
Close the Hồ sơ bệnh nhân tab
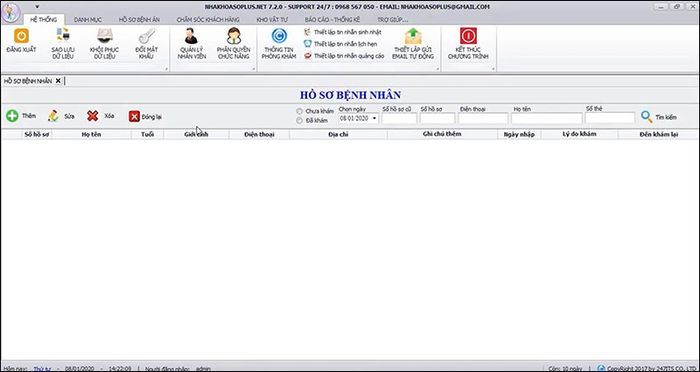point(58,81)
